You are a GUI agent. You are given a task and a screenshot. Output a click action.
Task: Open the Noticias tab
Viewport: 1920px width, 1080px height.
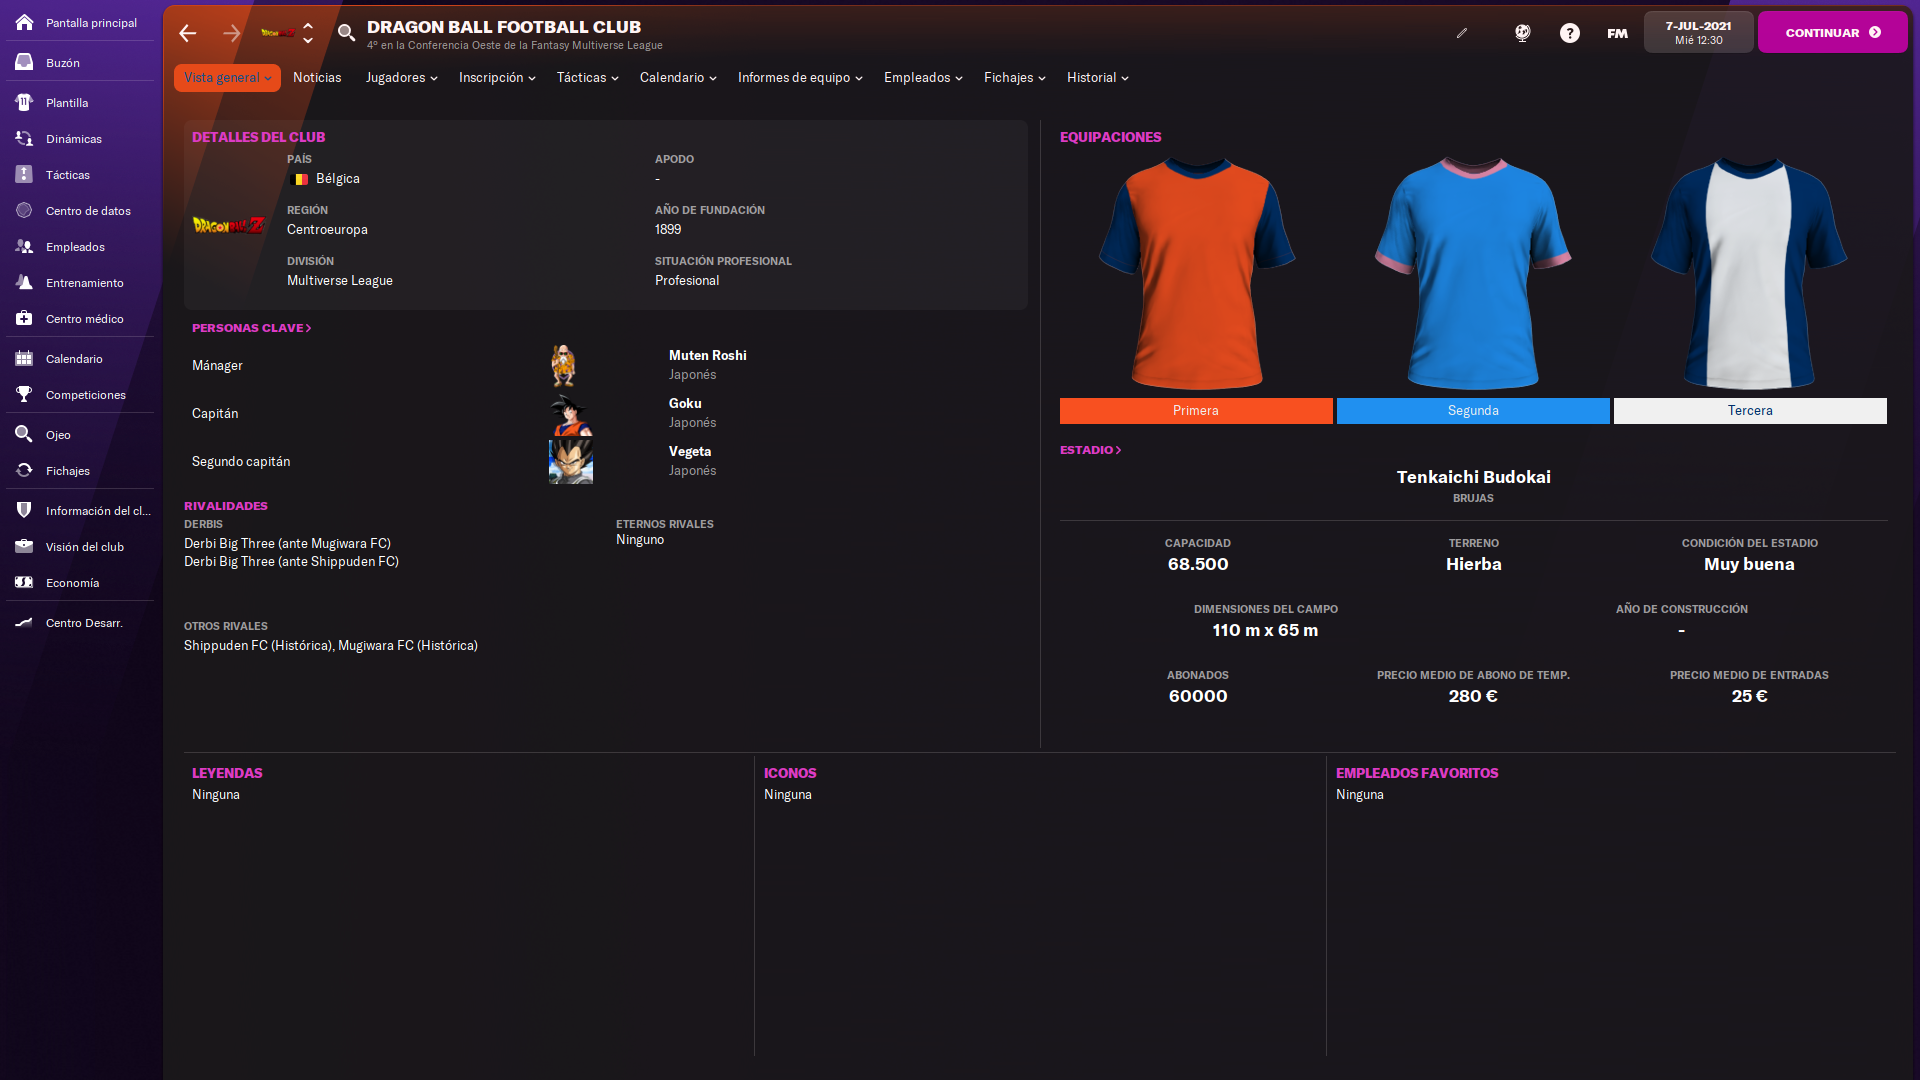(x=317, y=78)
